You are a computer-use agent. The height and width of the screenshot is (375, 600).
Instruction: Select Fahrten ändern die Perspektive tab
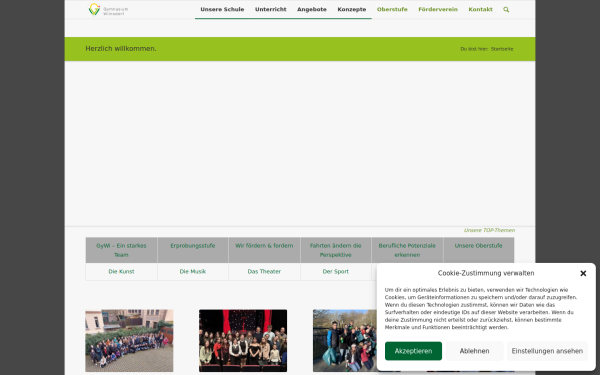tap(336, 250)
